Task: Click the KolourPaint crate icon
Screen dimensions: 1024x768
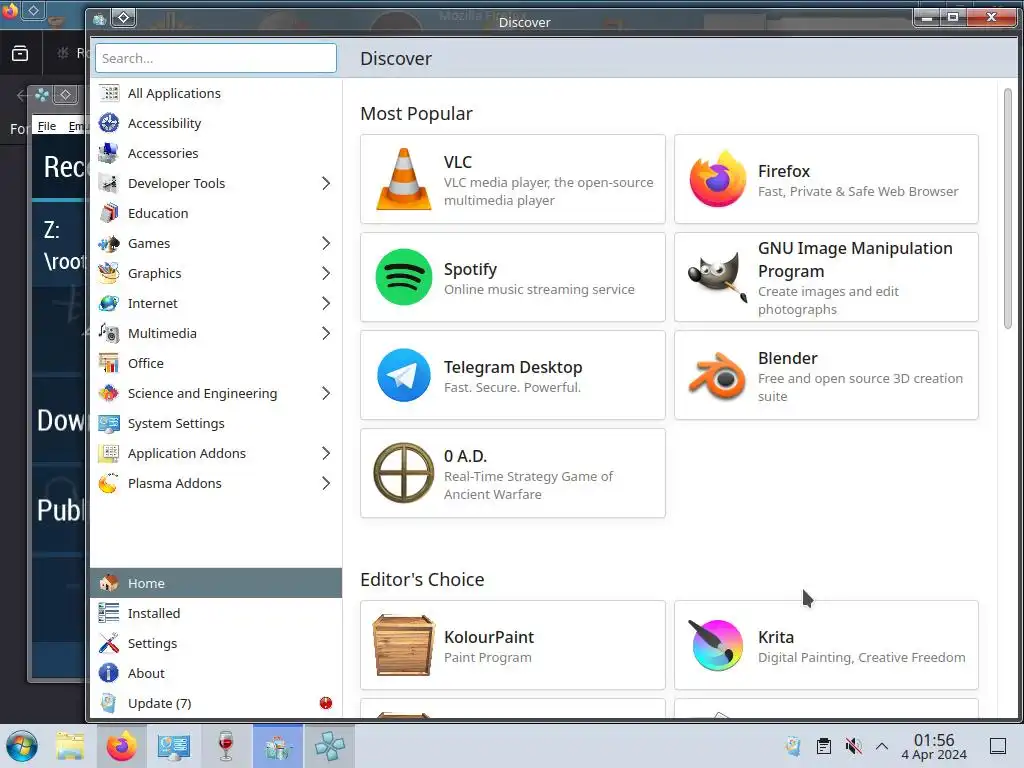Action: [404, 645]
